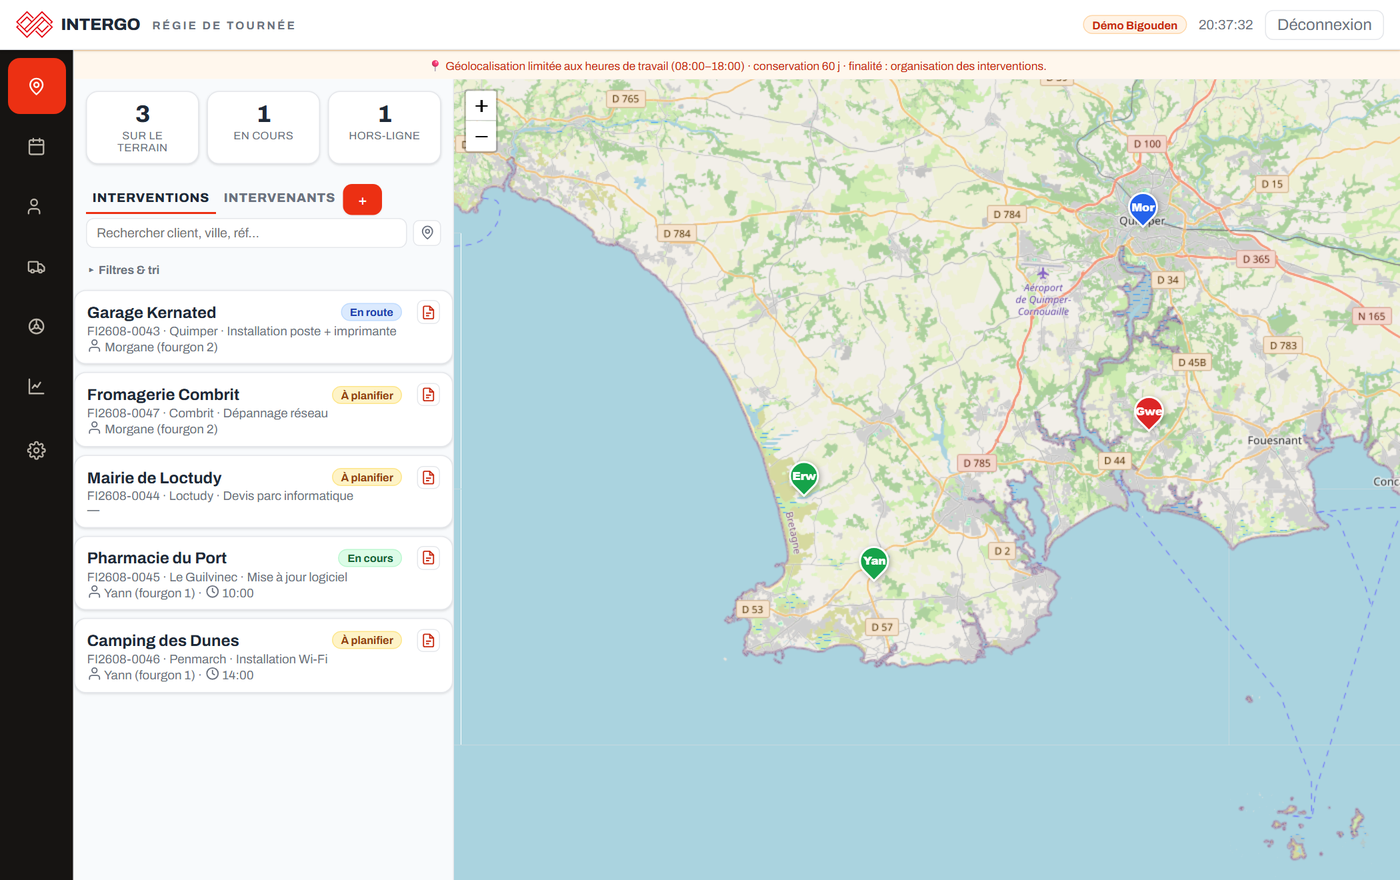Screen dimensions: 1400x880
Task: Open the steering wheel sidebar icon
Action: click(37, 327)
